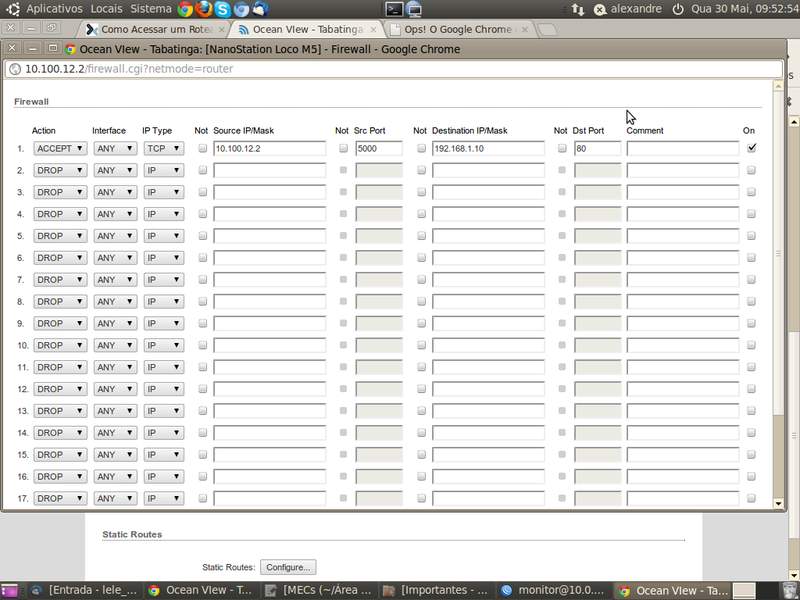Open Chromium icon next to Skype in top panel
800x600 pixels.
tap(241, 9)
